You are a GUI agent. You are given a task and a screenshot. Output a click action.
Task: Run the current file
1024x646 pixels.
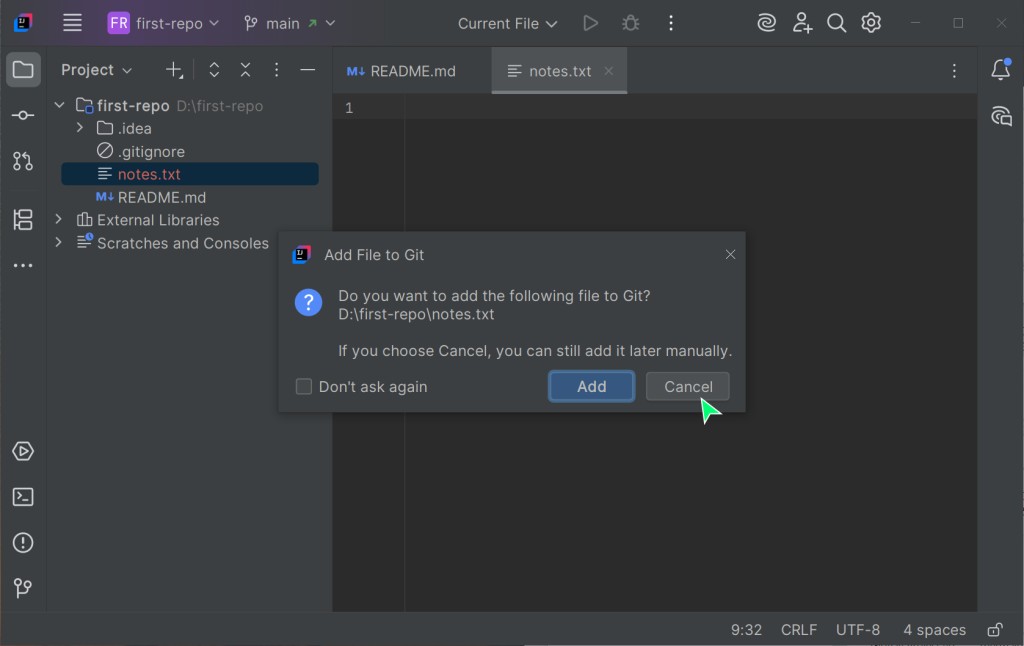point(590,24)
